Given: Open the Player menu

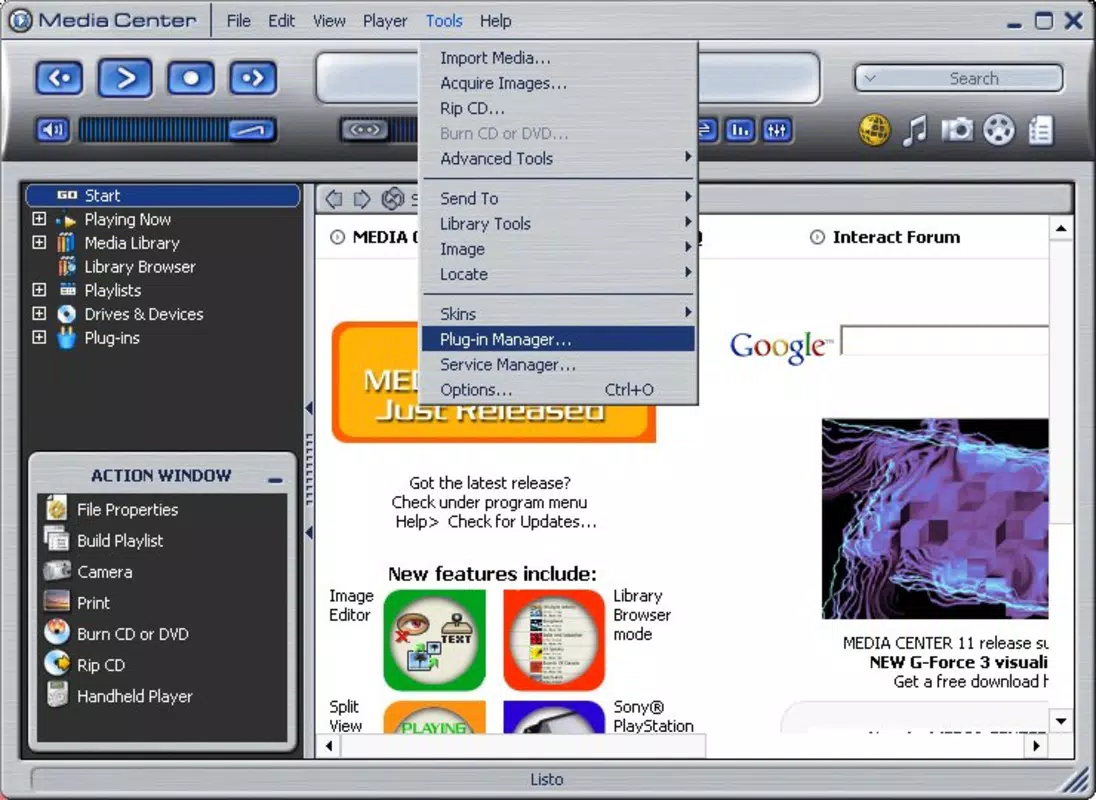Looking at the screenshot, I should 384,21.
